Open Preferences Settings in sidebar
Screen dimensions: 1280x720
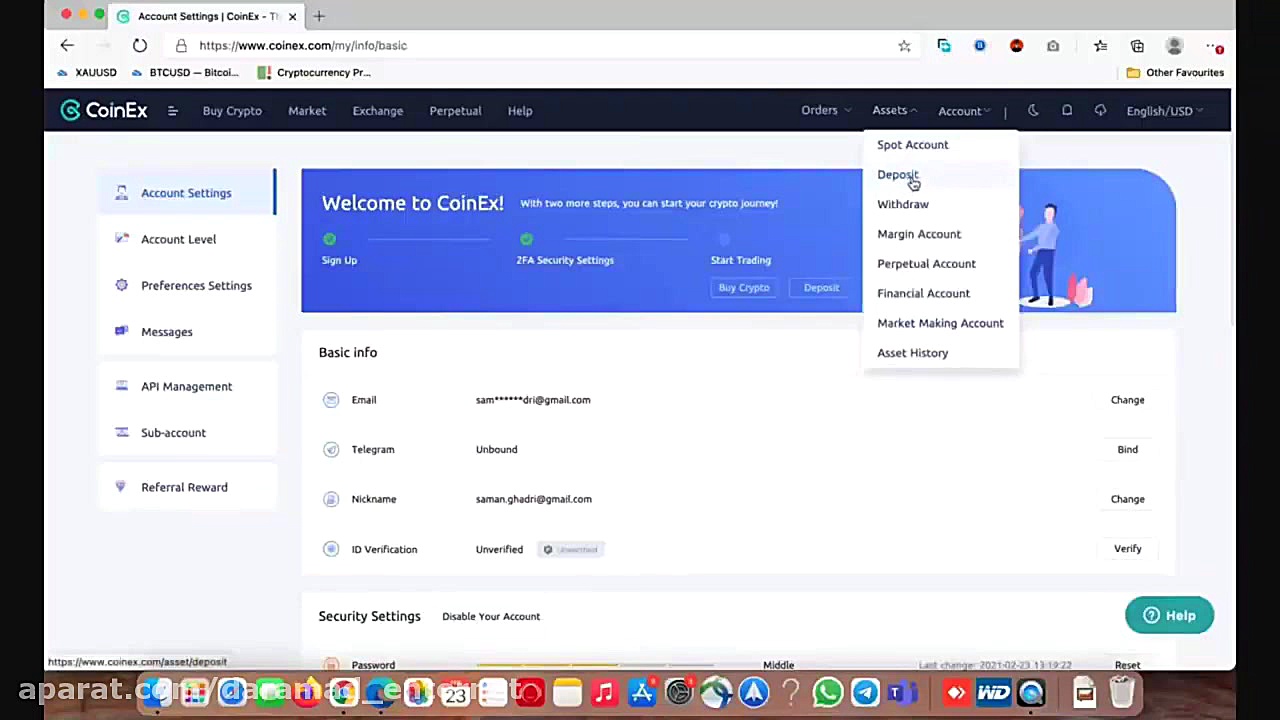(196, 285)
